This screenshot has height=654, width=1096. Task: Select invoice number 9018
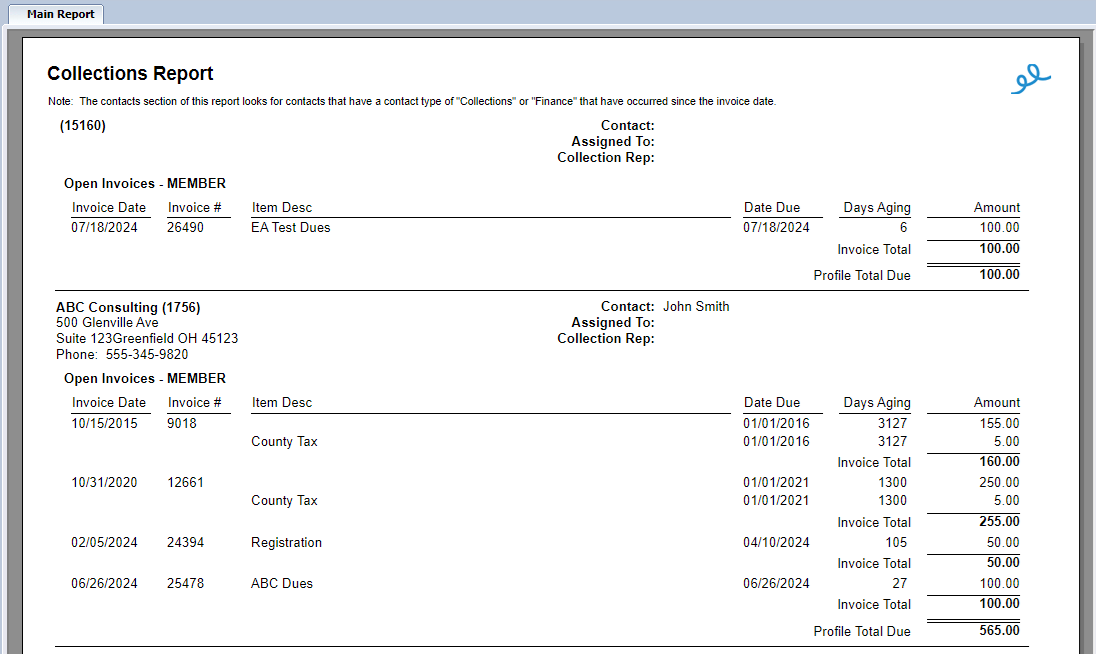click(182, 423)
